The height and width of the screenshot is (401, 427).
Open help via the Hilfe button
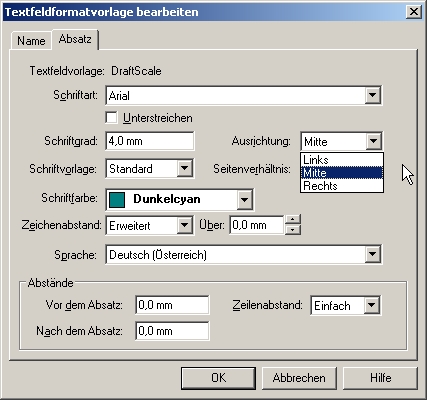[380, 378]
